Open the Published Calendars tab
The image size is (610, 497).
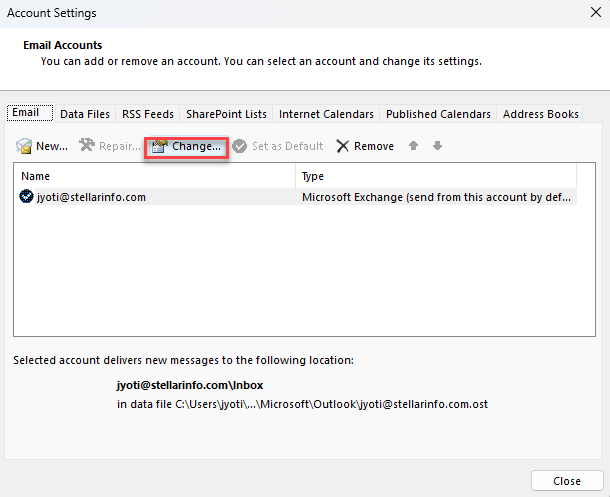click(x=438, y=114)
